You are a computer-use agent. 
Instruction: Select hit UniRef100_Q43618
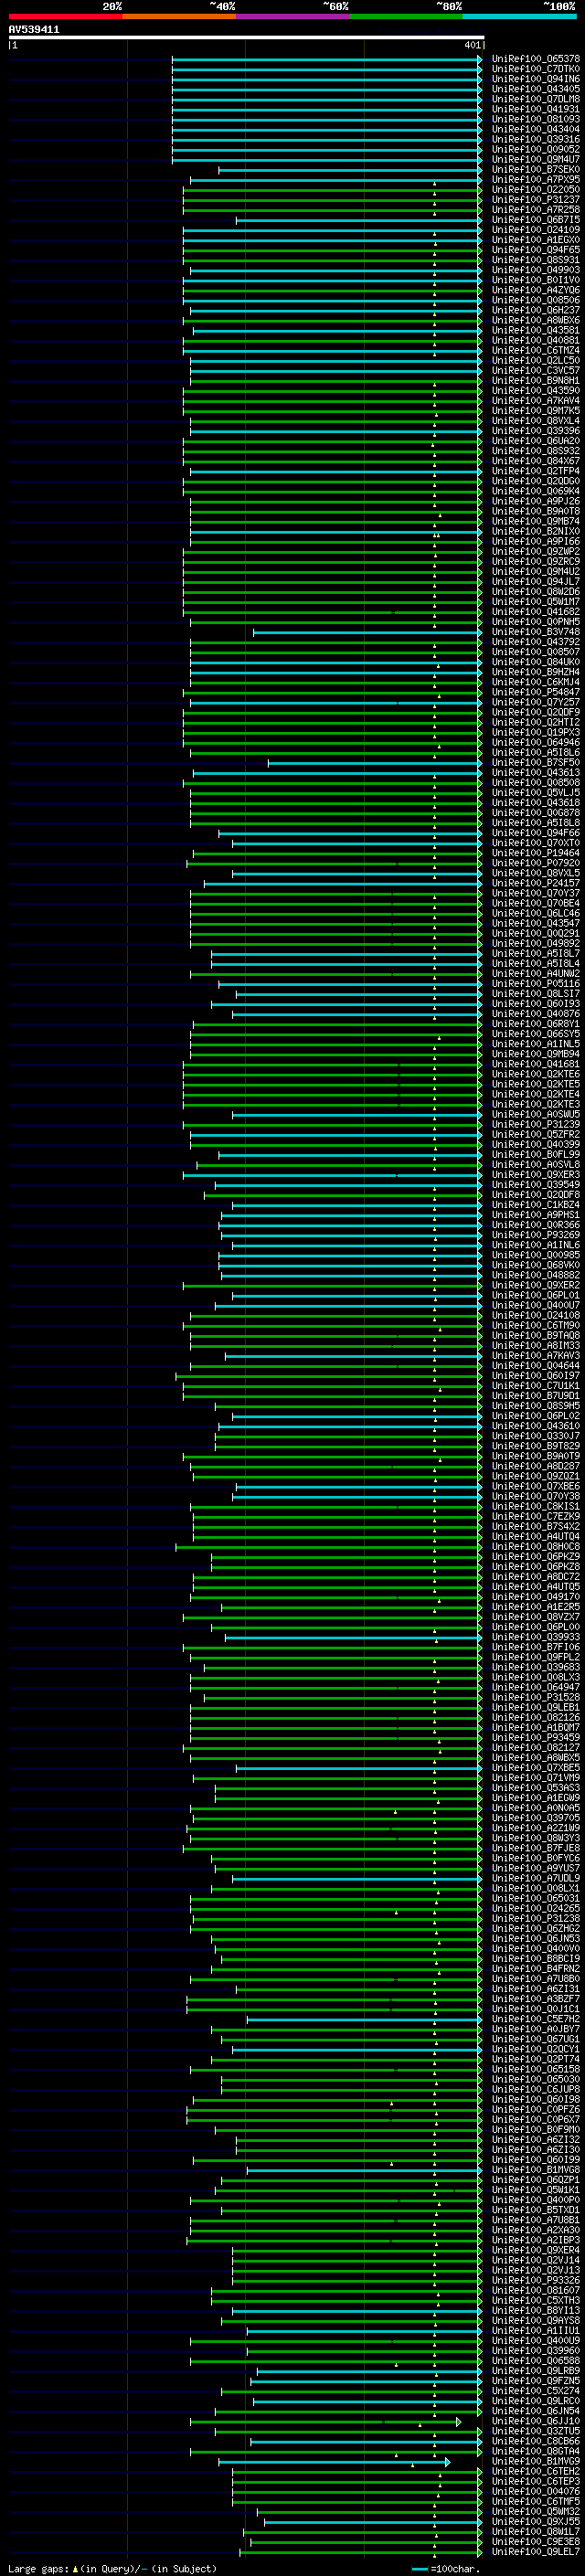536,803
